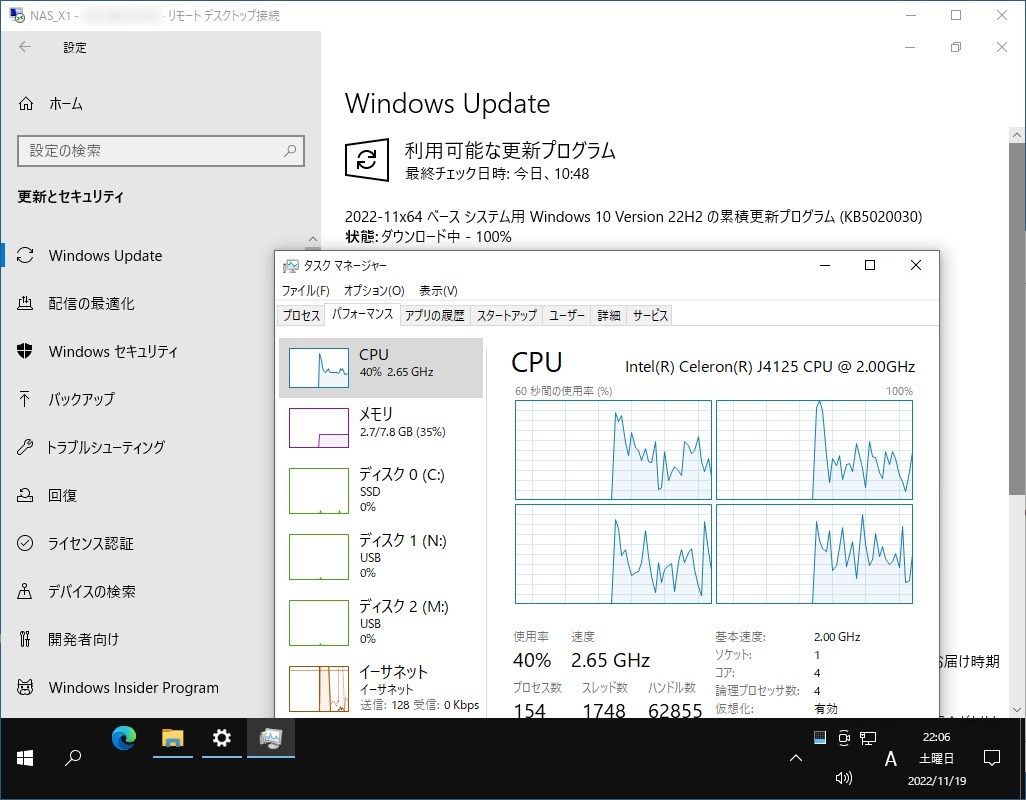
Task: Open 表示(V) menu in Task Manager
Action: tap(438, 290)
